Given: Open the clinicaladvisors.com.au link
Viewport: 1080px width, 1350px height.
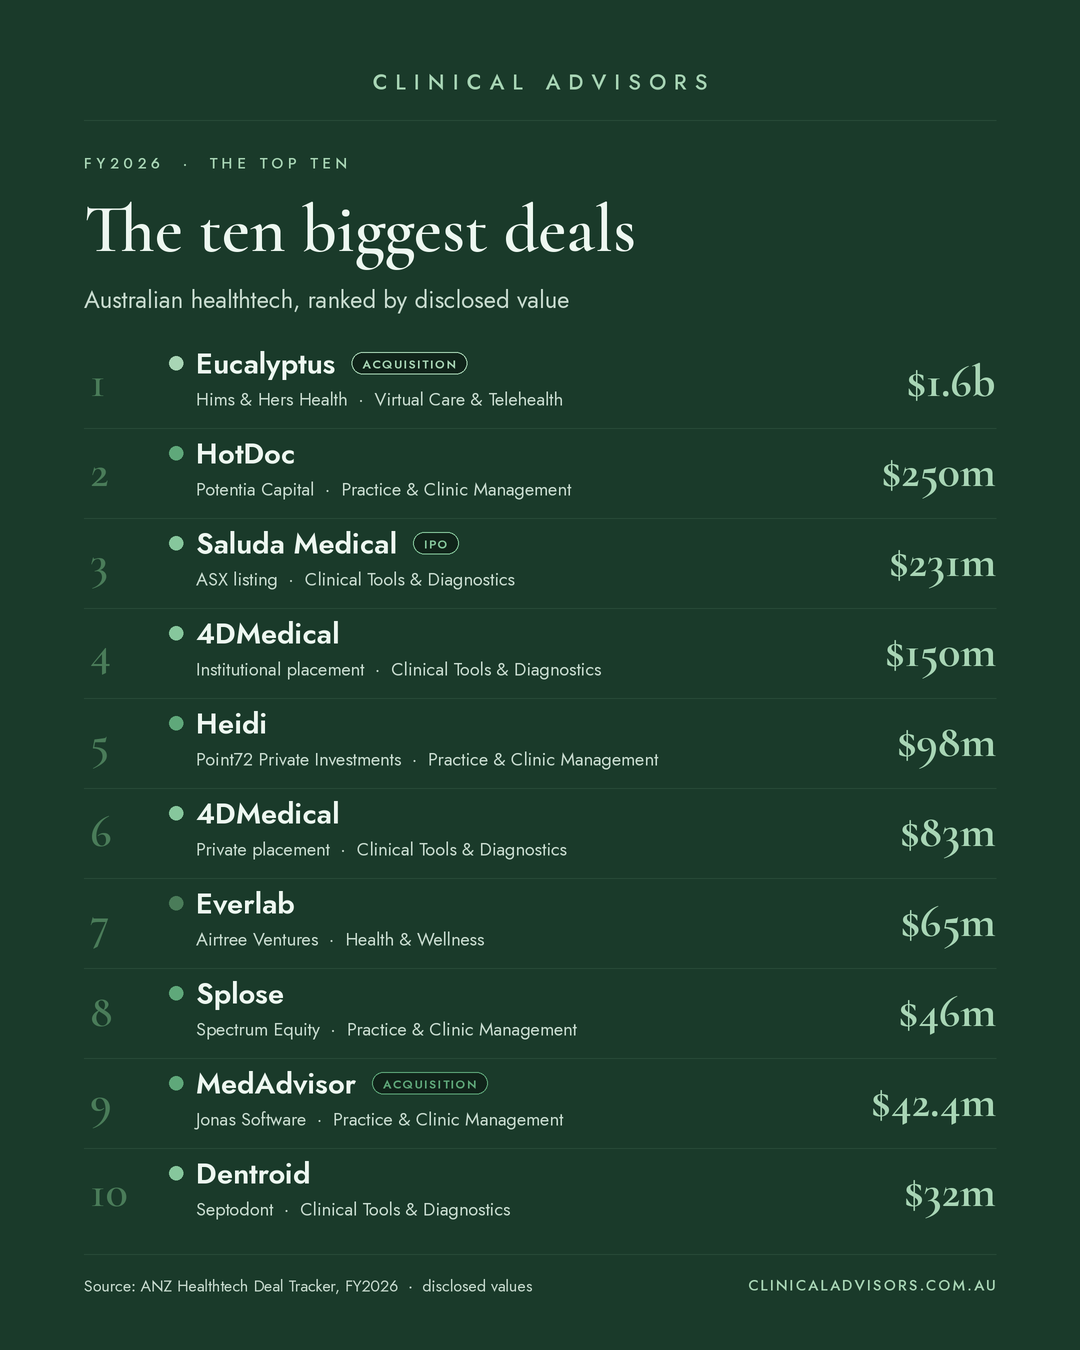Looking at the screenshot, I should [872, 1285].
